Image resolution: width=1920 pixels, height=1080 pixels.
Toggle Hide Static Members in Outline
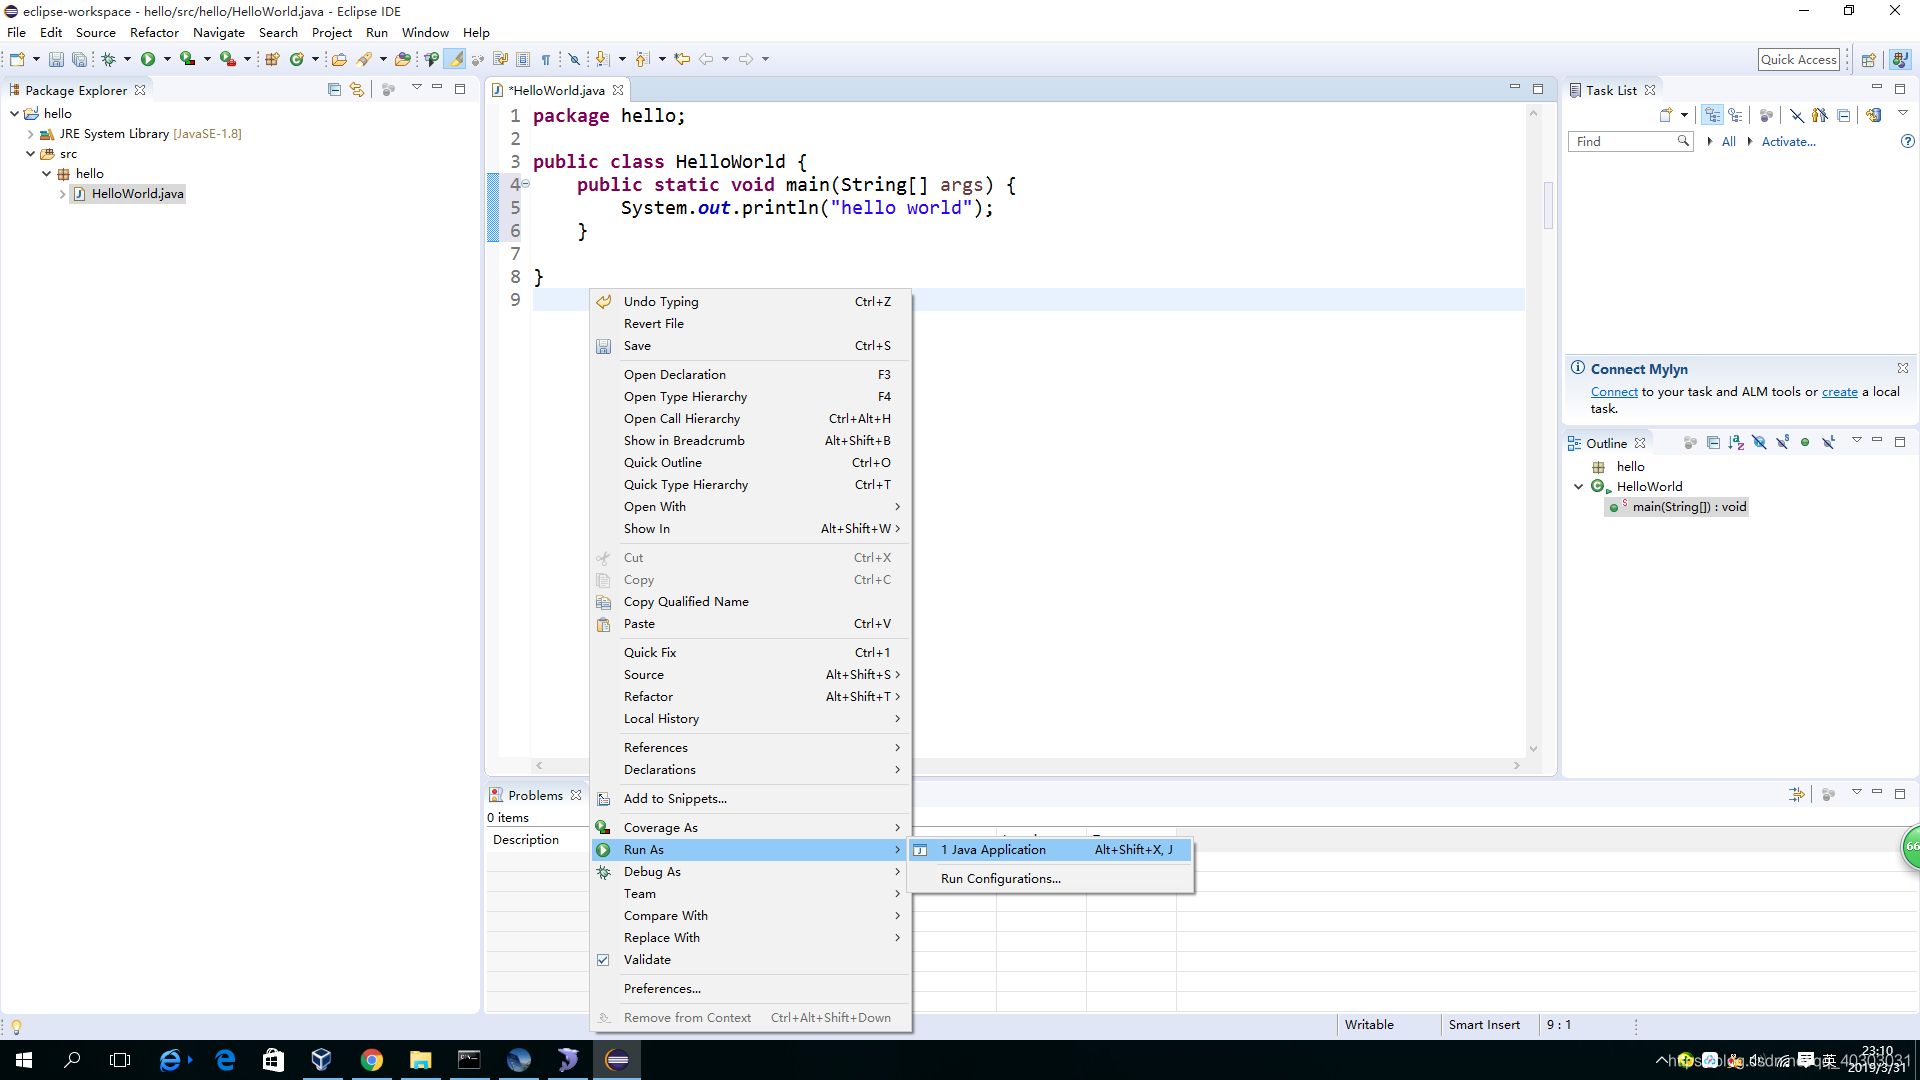pos(1782,442)
